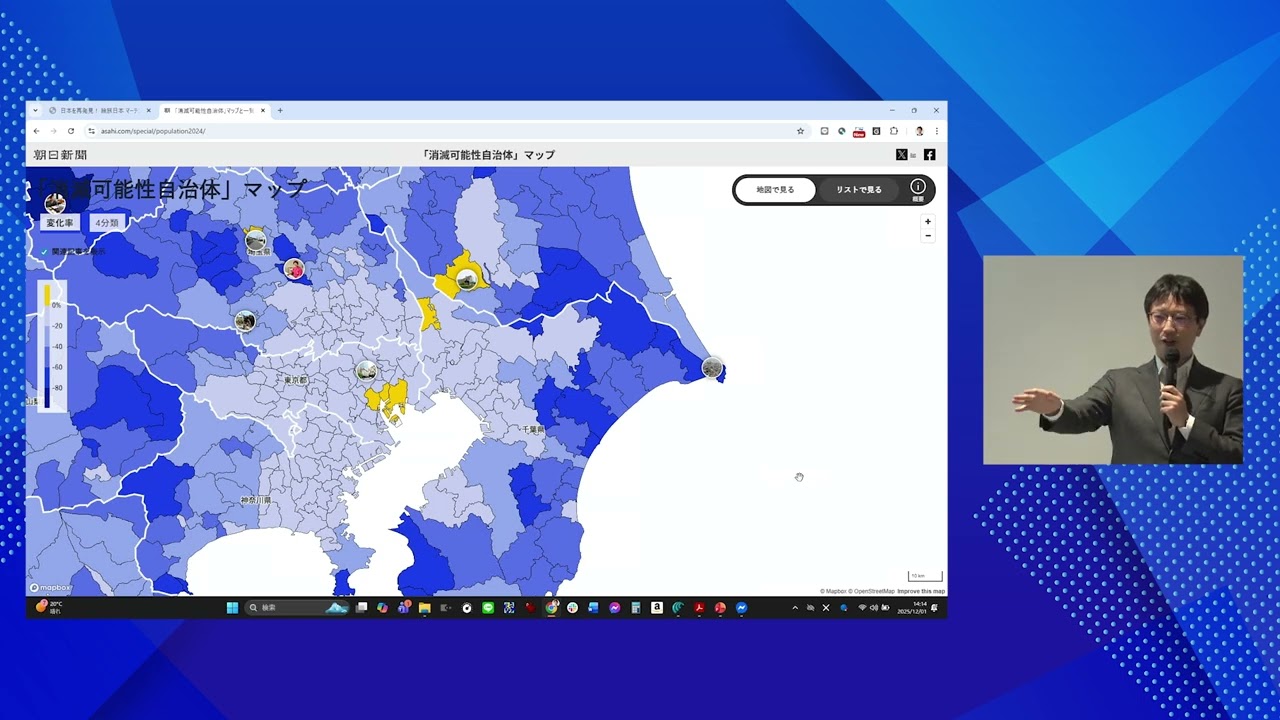Switch to Chrome on the taskbar
Image resolution: width=1280 pixels, height=720 pixels.
click(x=551, y=607)
